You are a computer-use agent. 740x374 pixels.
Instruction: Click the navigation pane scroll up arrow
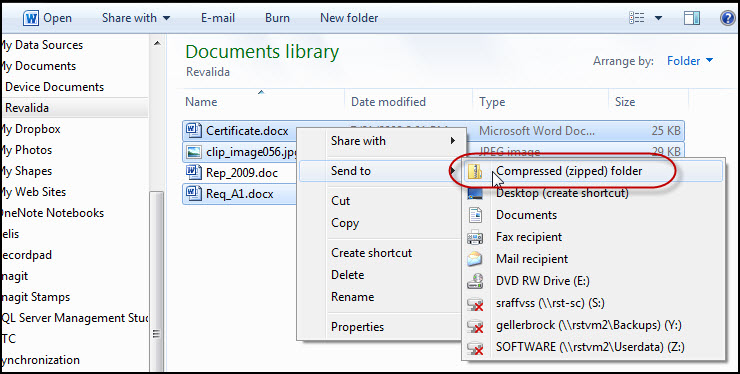point(157,44)
